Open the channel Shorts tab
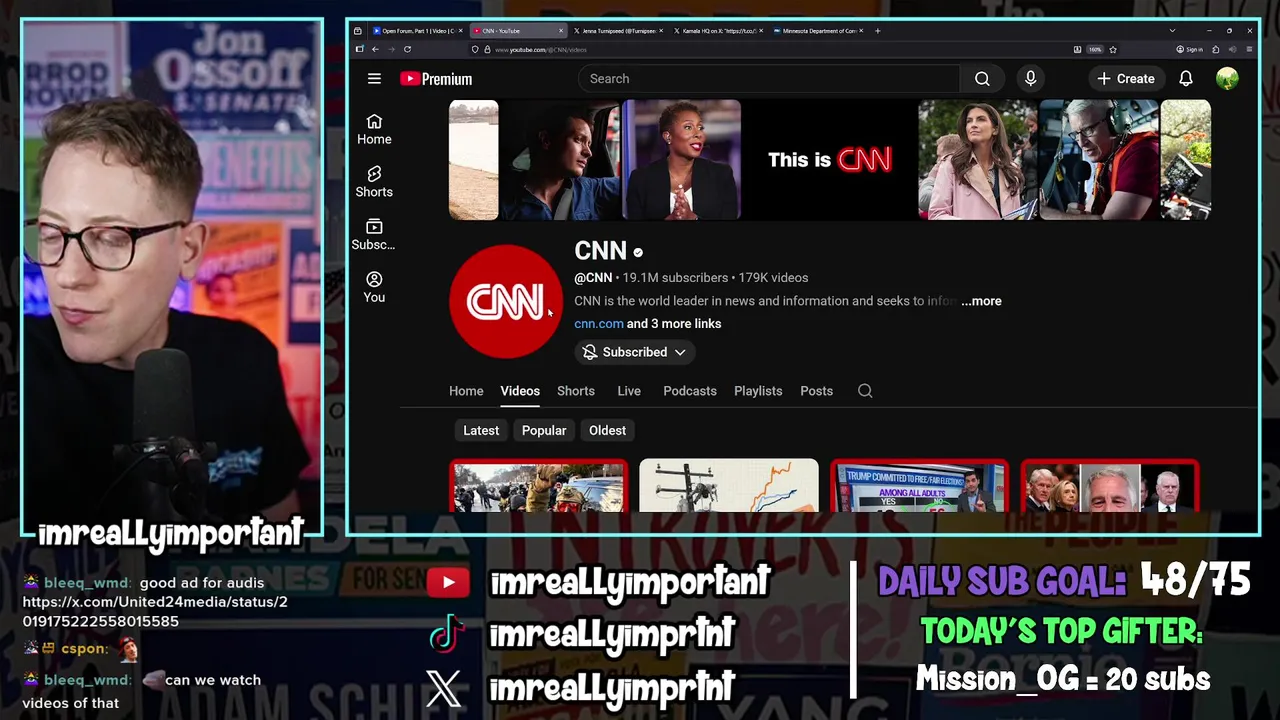 click(576, 391)
